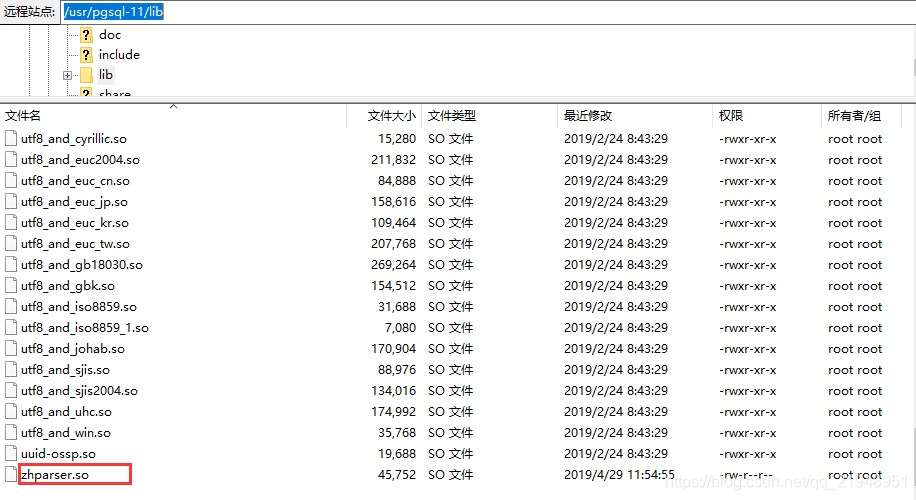This screenshot has height=500, width=916.
Task: Click the doc folder question-mark icon
Action: pyautogui.click(x=86, y=35)
